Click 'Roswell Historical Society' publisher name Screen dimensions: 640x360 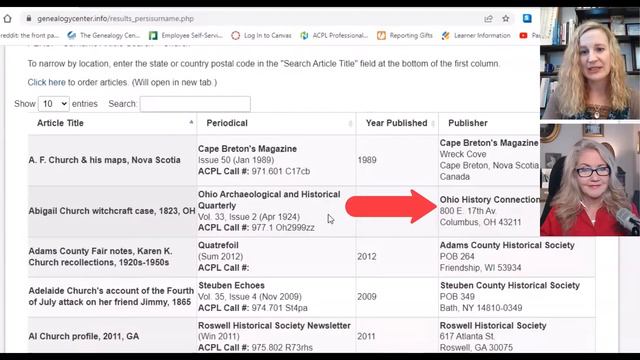(493, 326)
